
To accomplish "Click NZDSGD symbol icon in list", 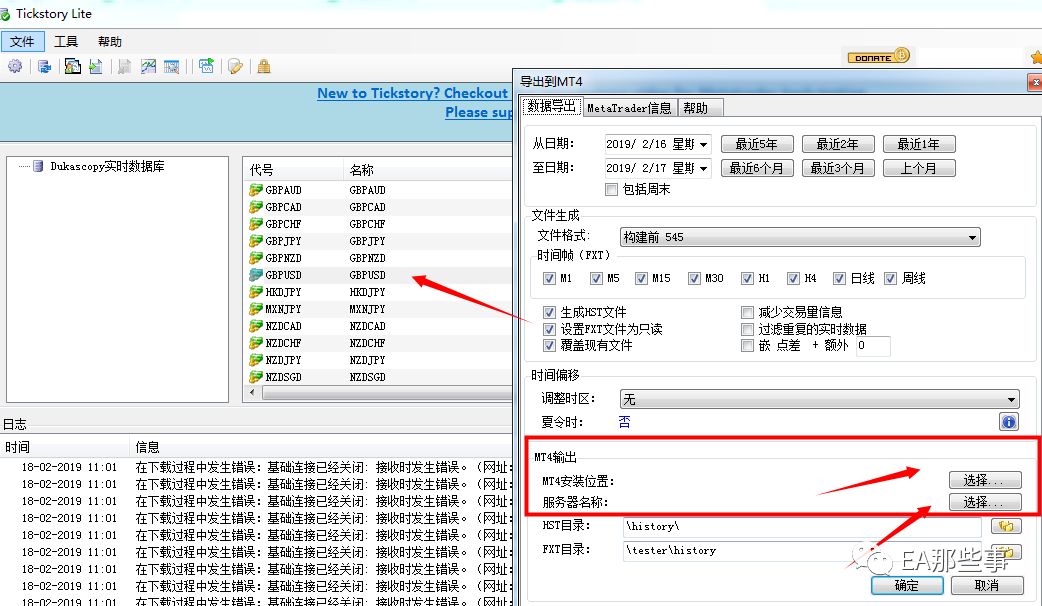I will (256, 377).
